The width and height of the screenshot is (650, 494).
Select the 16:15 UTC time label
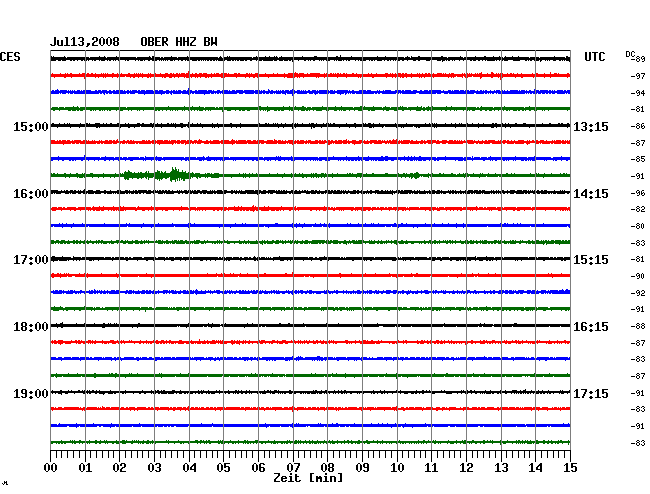coord(591,327)
